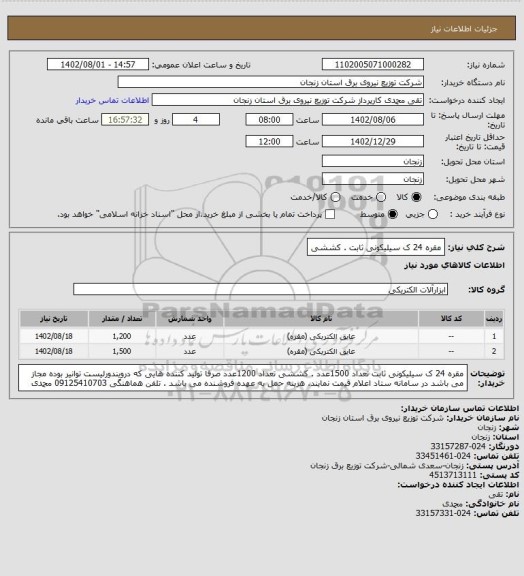
Task: Click the buyer organization name field
Action: [x=270, y=82]
